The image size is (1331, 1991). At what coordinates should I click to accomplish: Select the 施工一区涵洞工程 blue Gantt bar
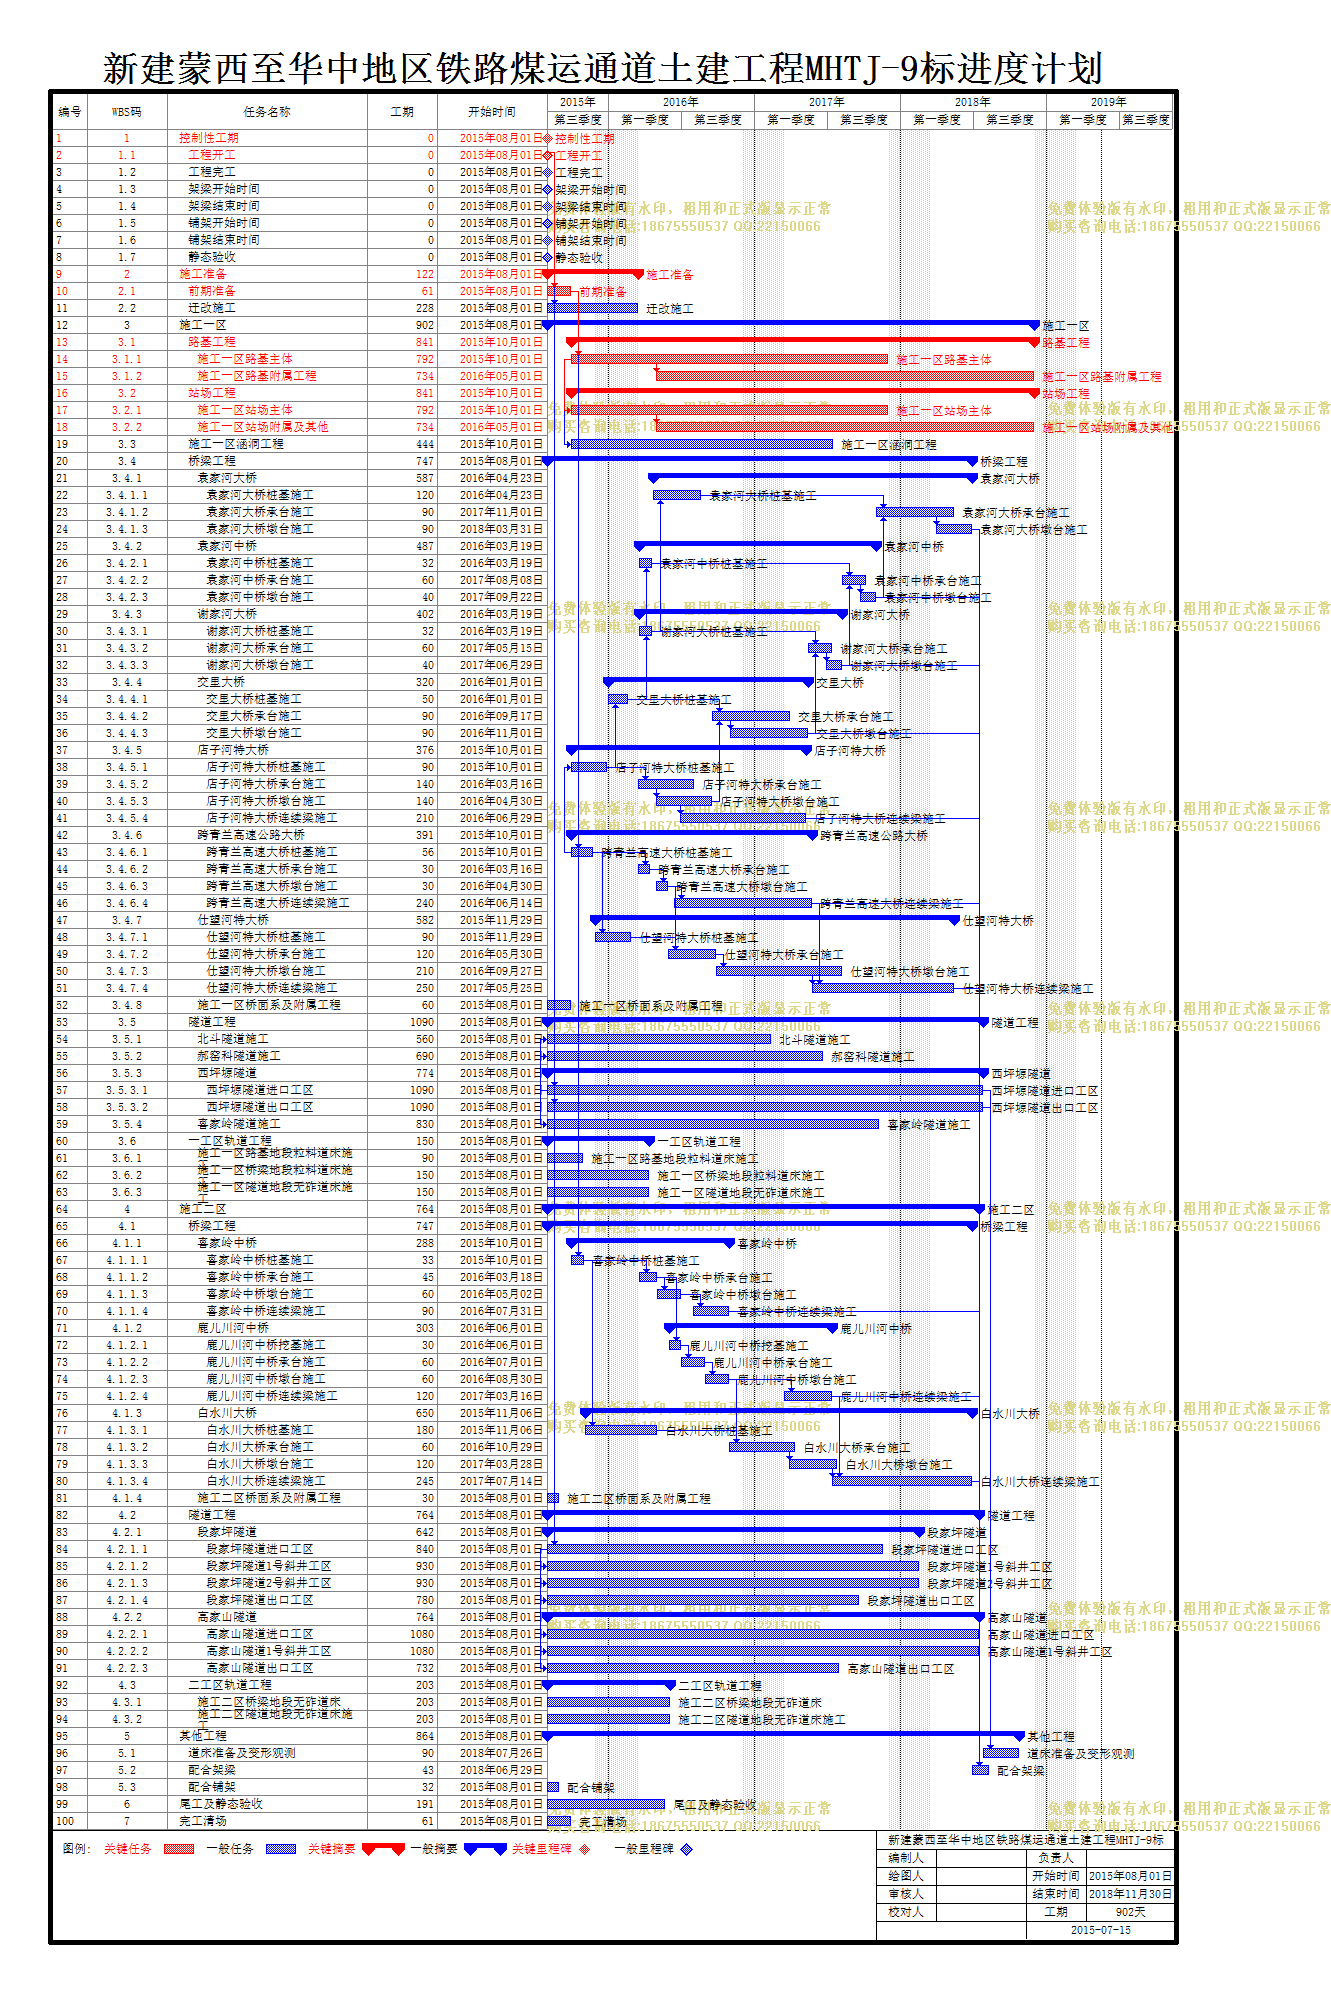[702, 444]
